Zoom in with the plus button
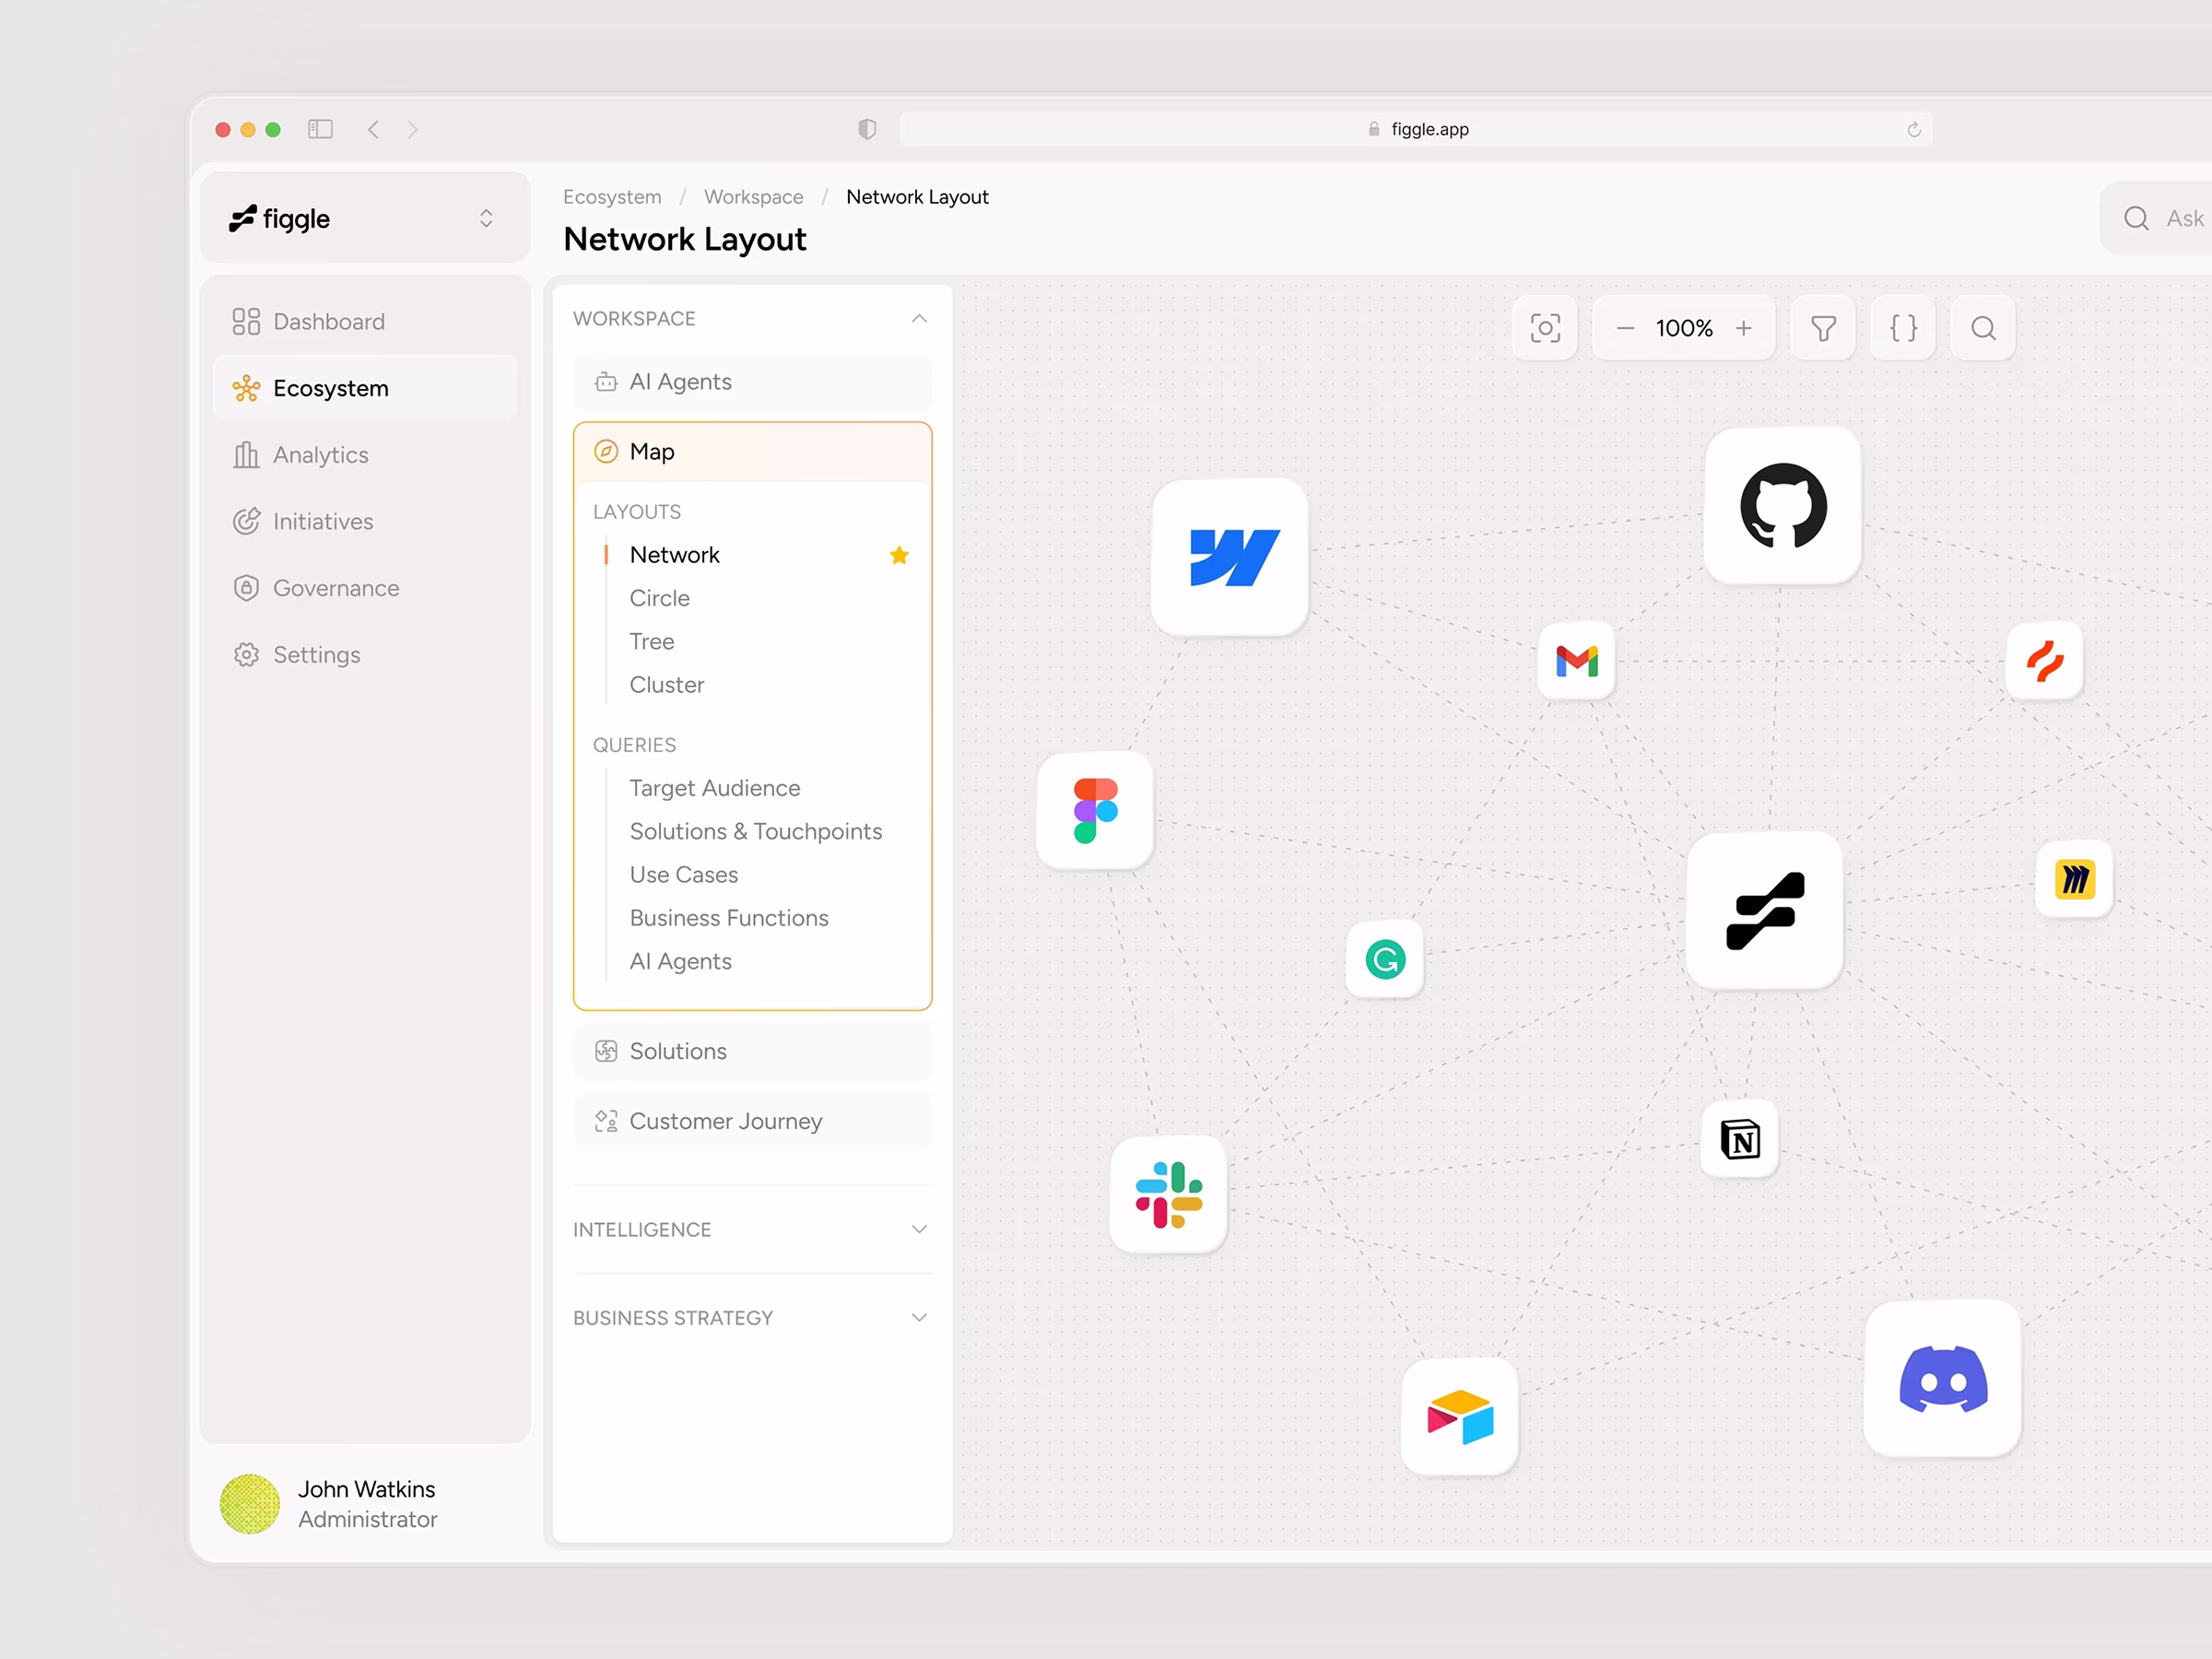The width and height of the screenshot is (2212, 1659). 1744,328
